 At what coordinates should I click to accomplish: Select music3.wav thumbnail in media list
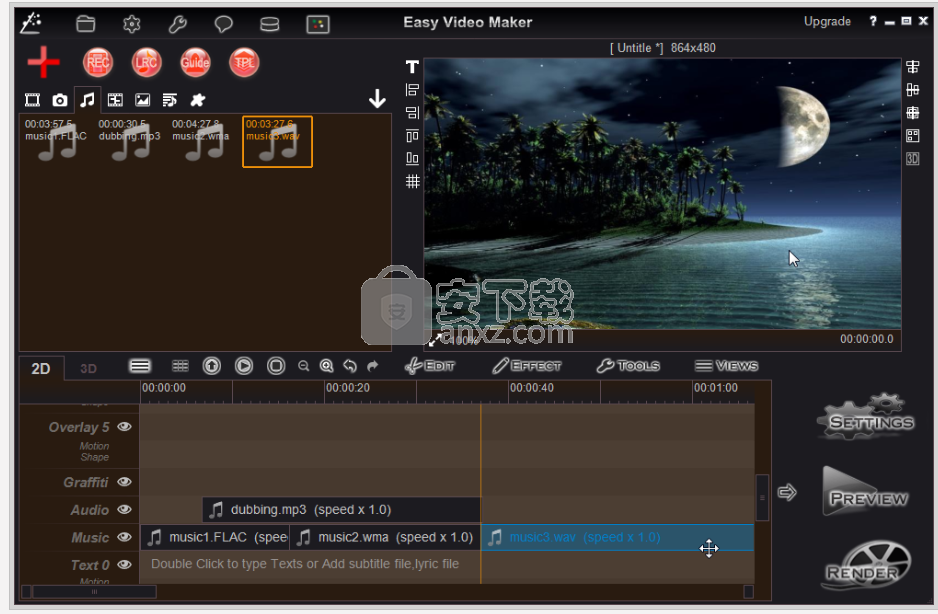tap(277, 142)
